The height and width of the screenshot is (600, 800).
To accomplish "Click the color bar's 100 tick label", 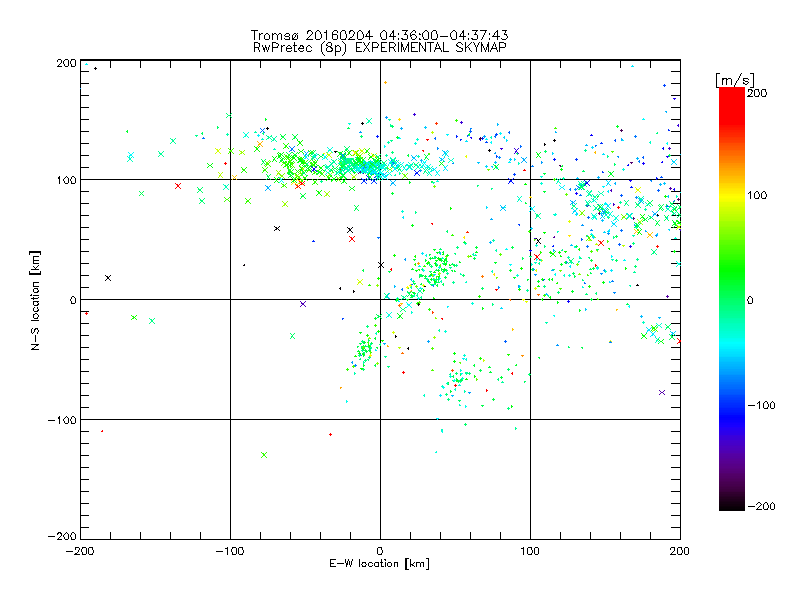I will pos(759,195).
